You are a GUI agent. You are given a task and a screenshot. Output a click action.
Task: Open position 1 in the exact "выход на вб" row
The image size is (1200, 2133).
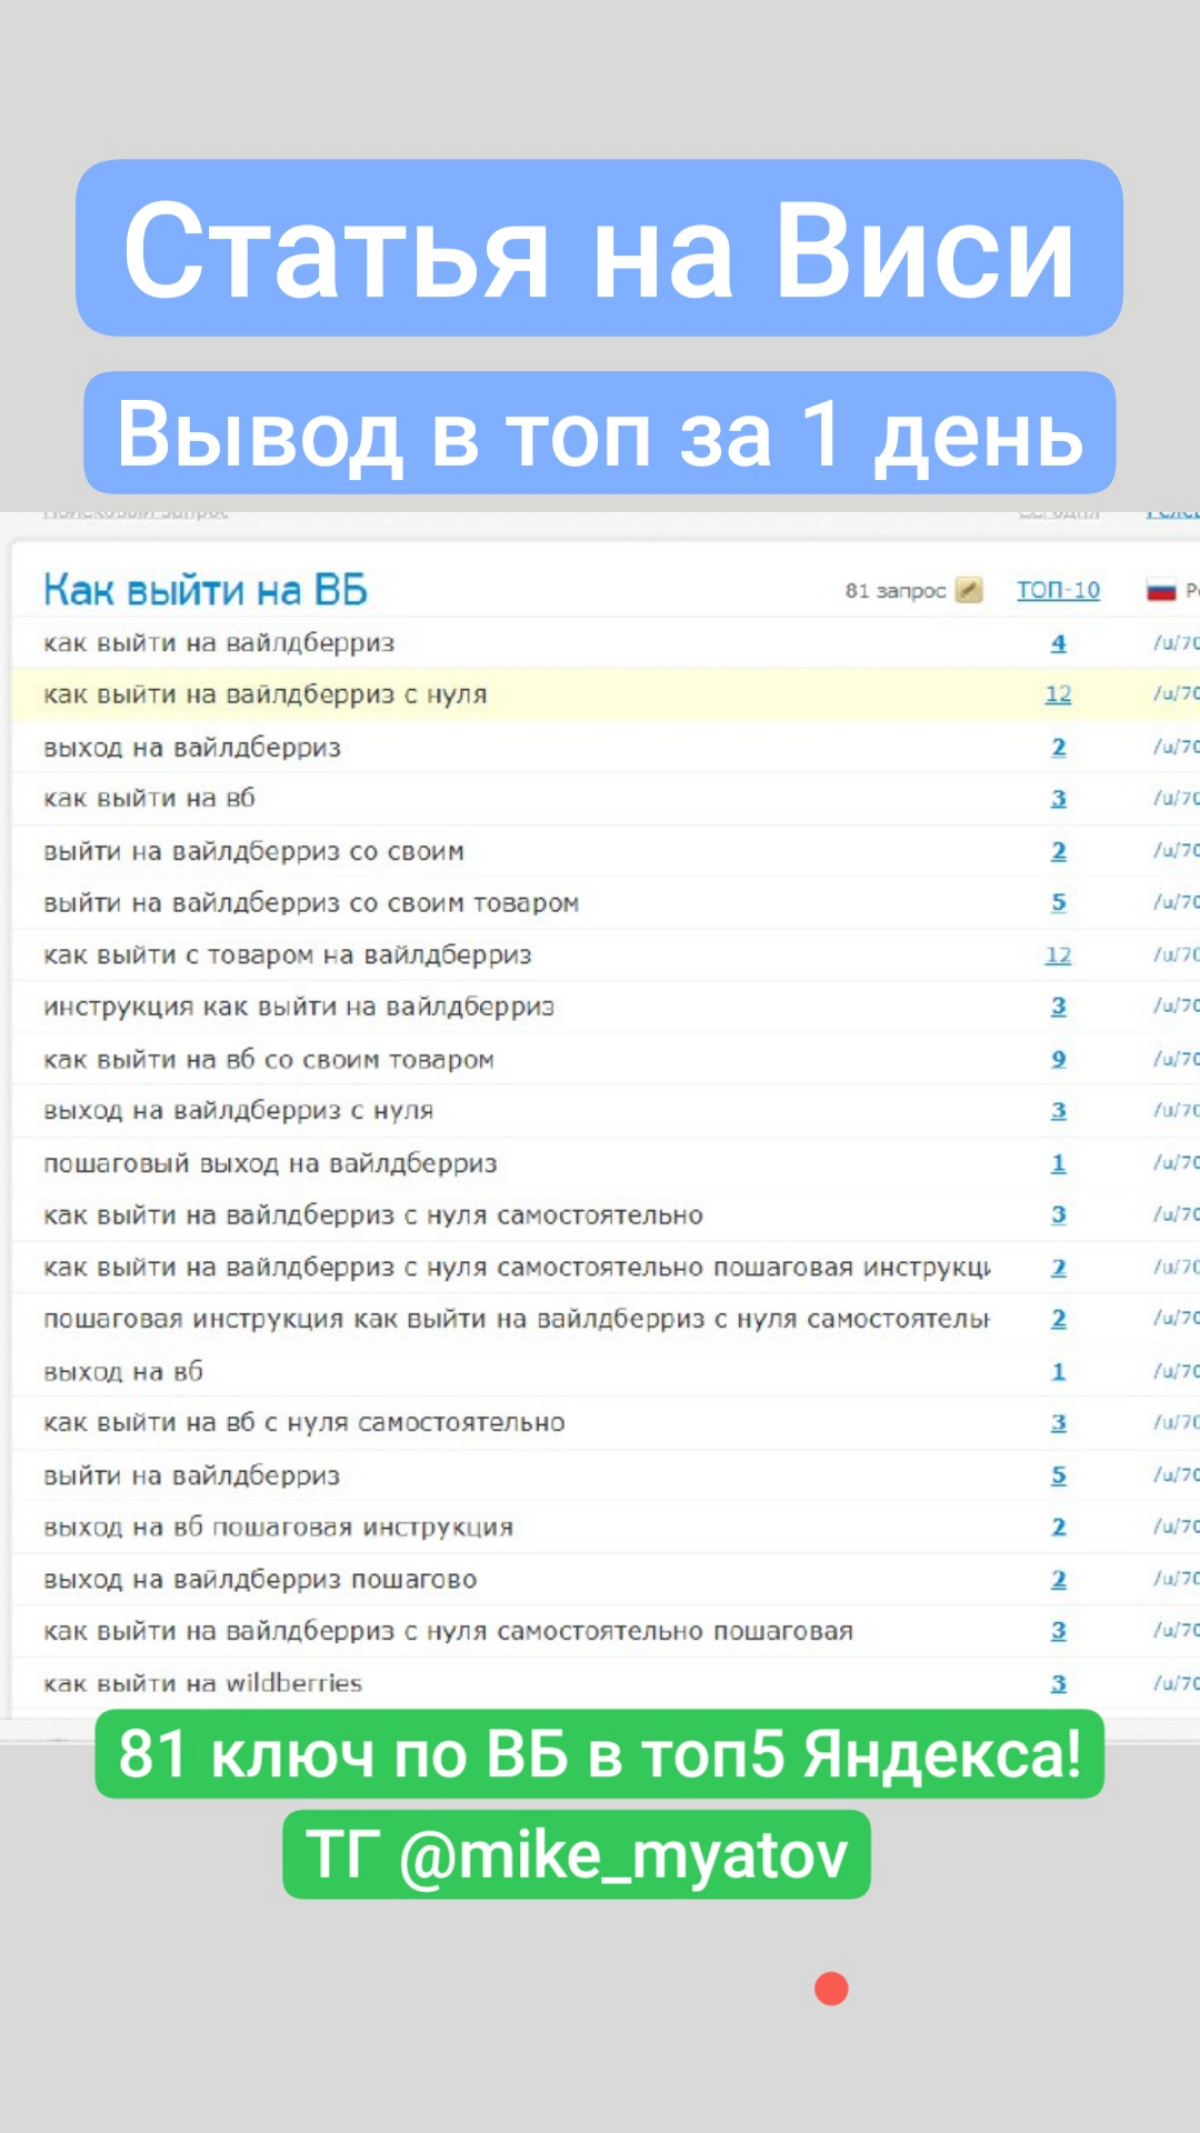click(x=1058, y=1371)
